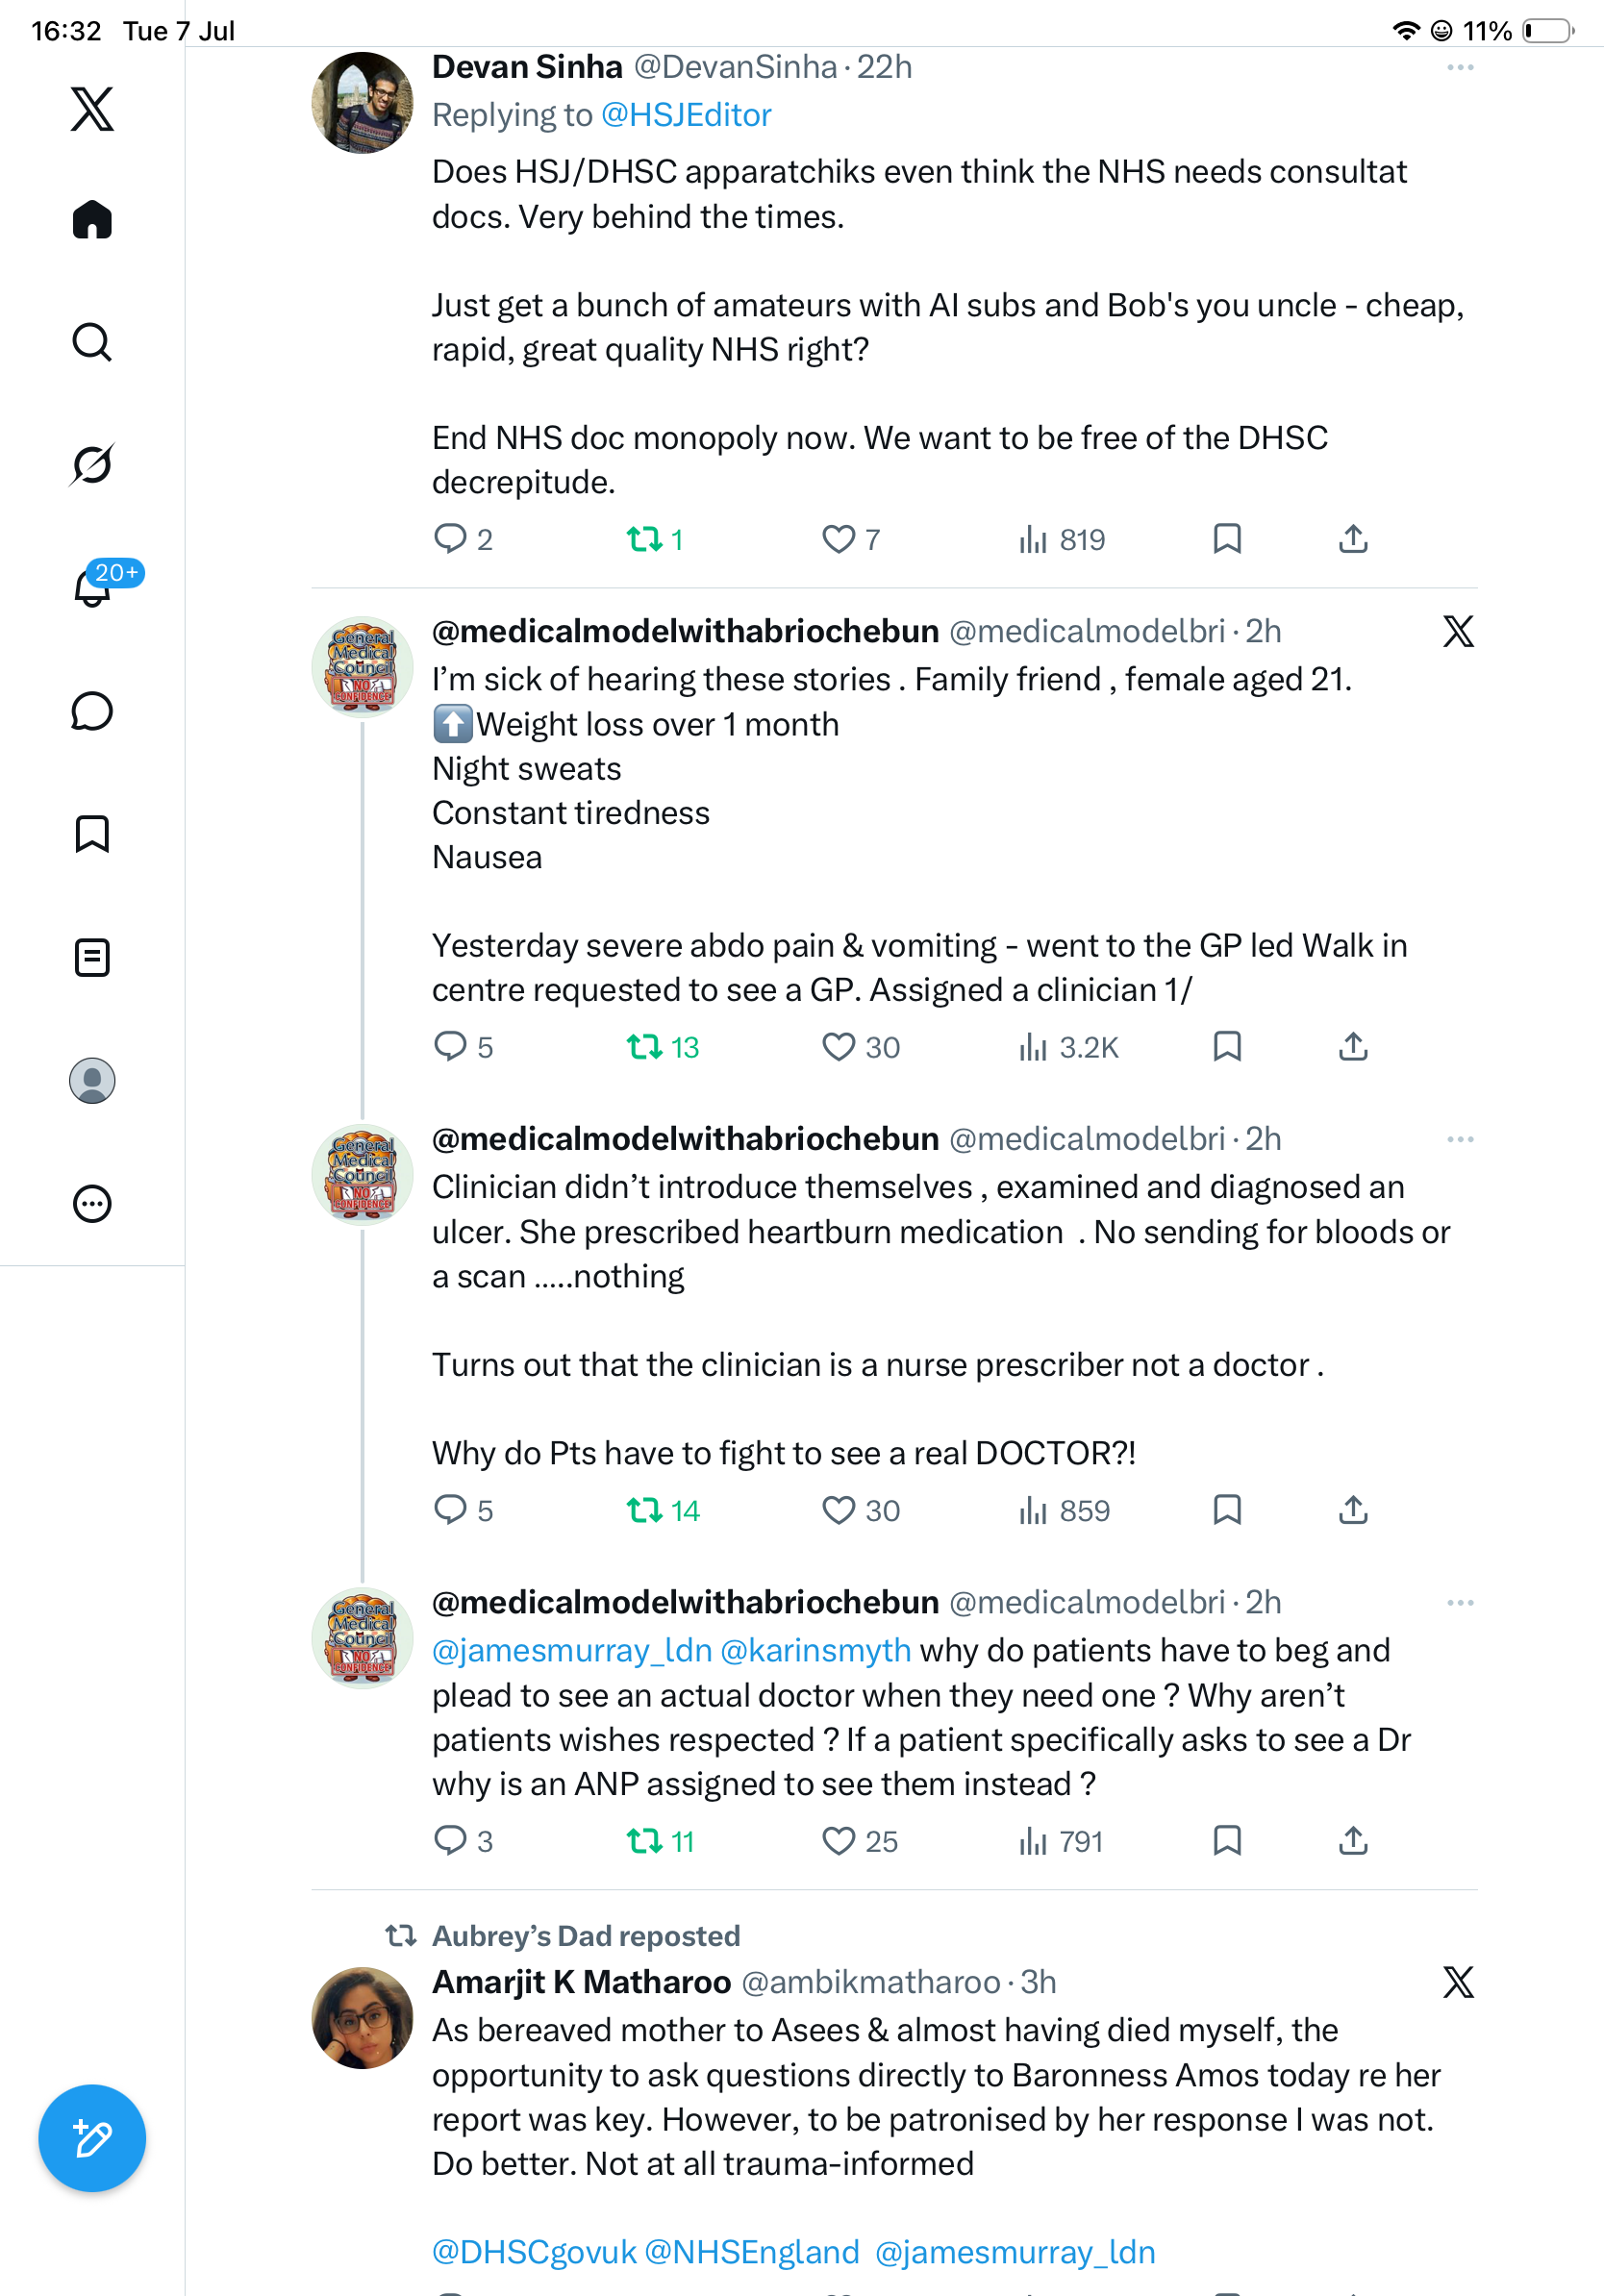This screenshot has height=2296, width=1604.
Task: Tap the compose new post button
Action: [x=92, y=2138]
